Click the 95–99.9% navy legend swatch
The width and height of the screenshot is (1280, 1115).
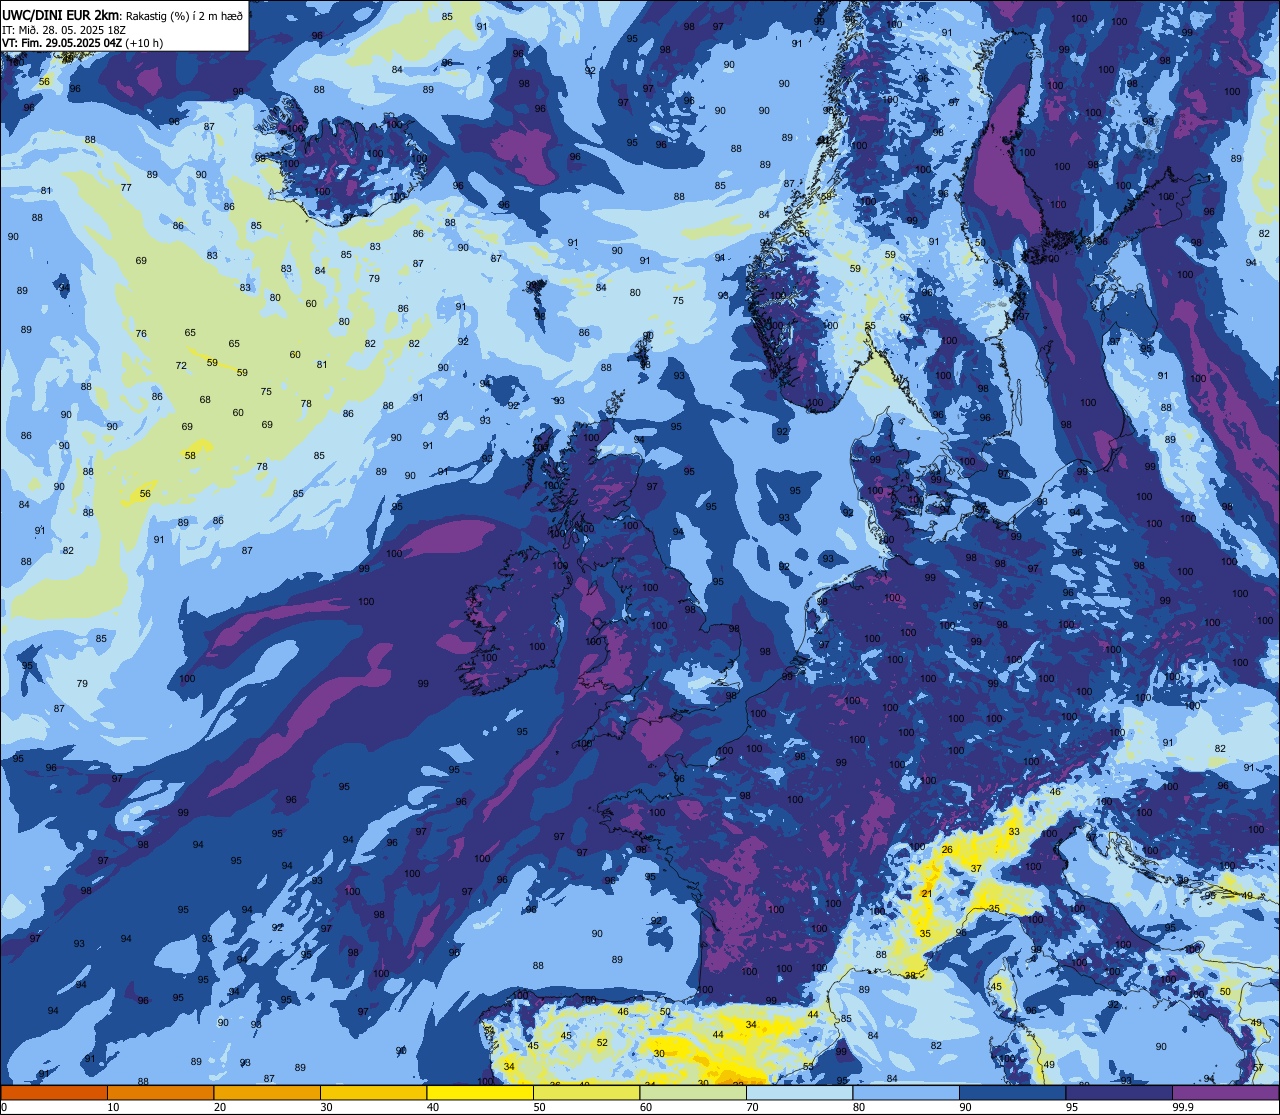click(1119, 1092)
